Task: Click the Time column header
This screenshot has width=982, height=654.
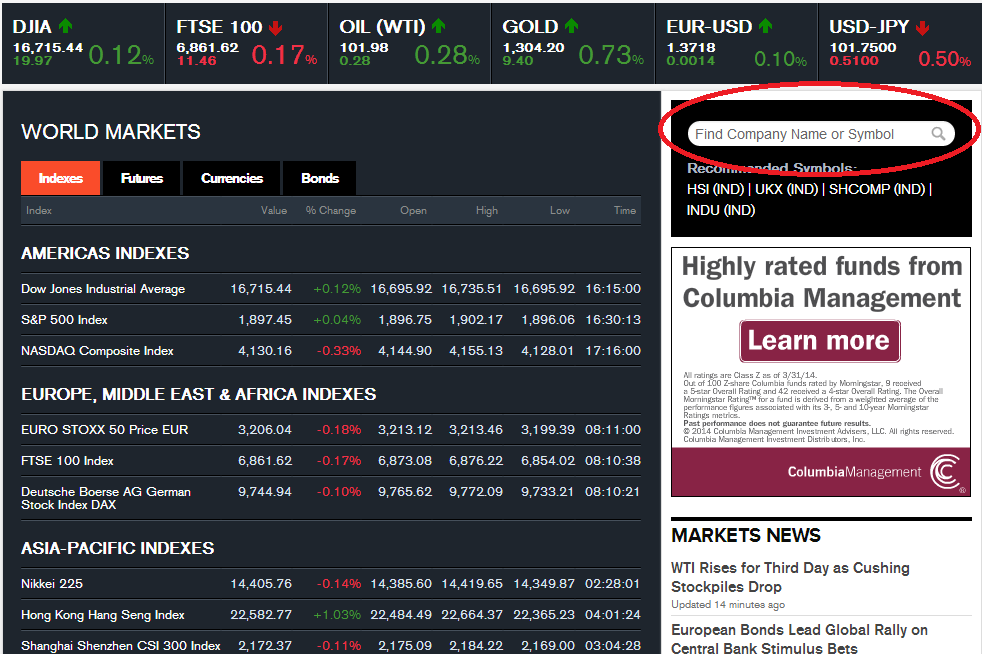Action: pyautogui.click(x=625, y=210)
